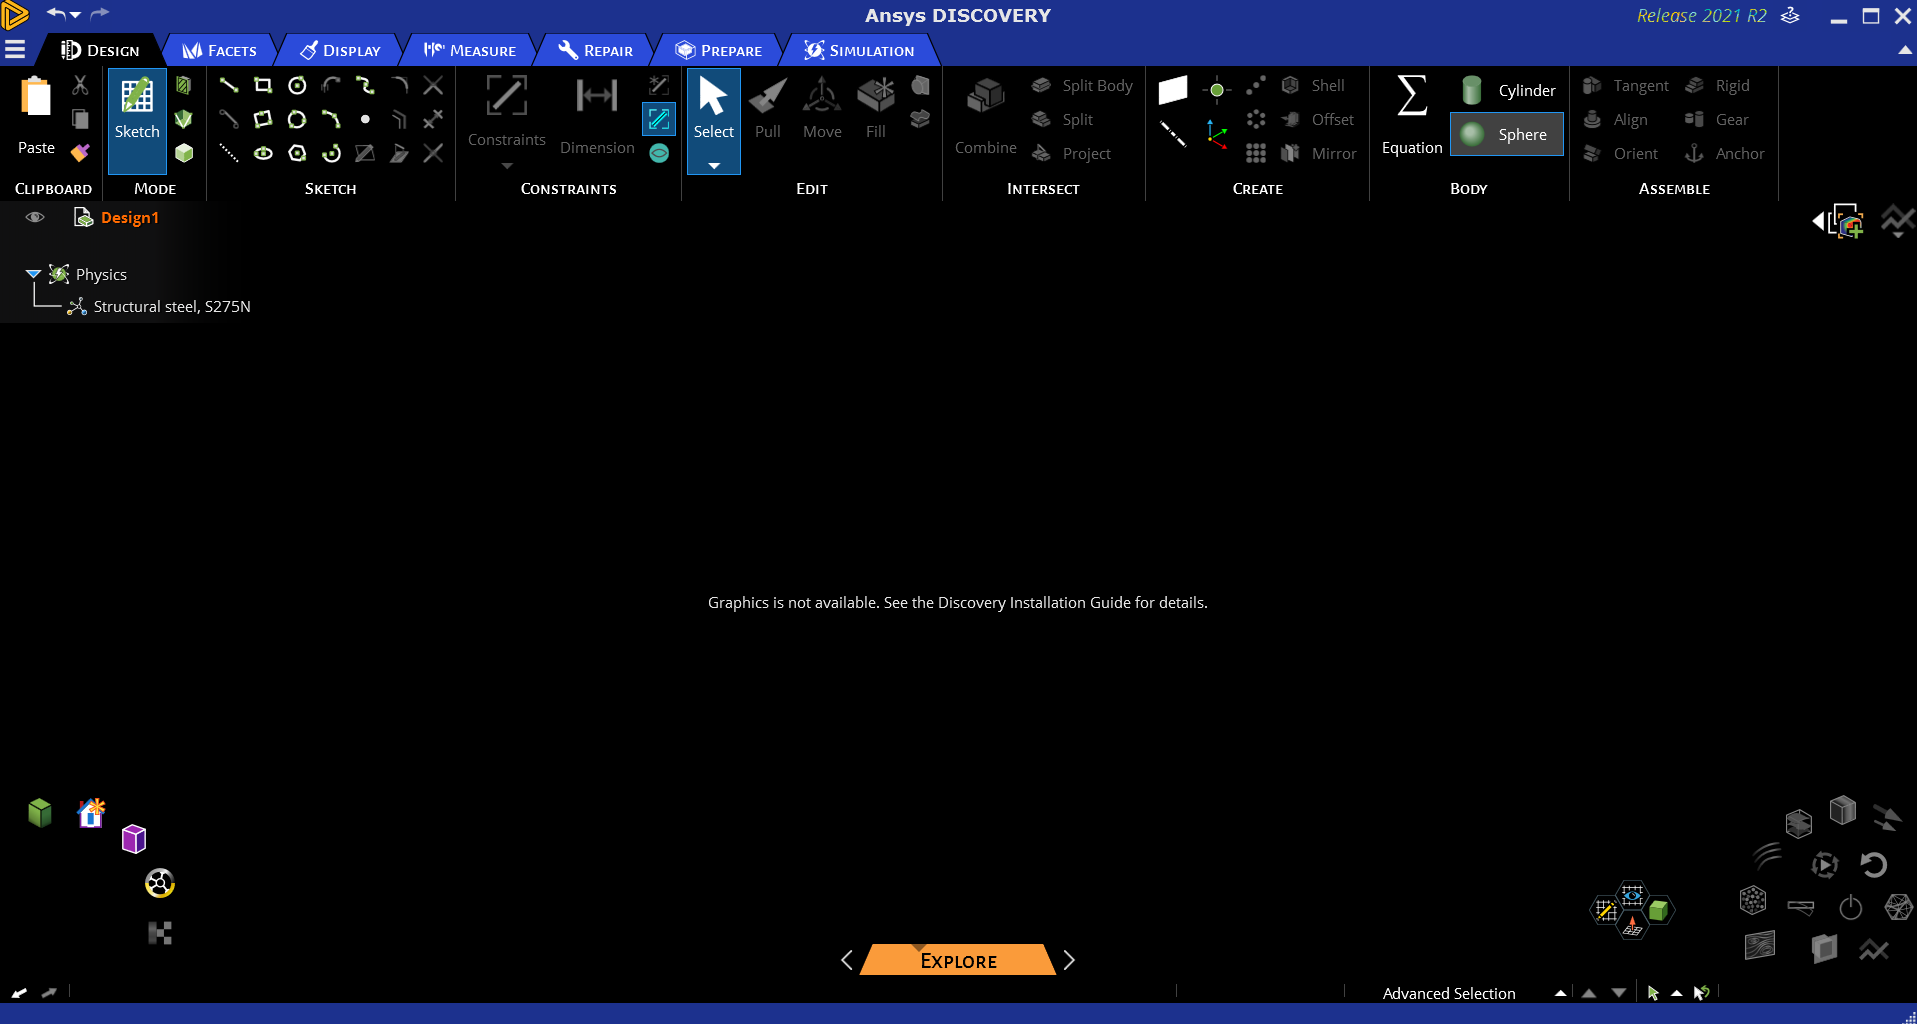Viewport: 1917px width, 1024px height.
Task: Click the Paste button in Clipboard
Action: tap(37, 116)
